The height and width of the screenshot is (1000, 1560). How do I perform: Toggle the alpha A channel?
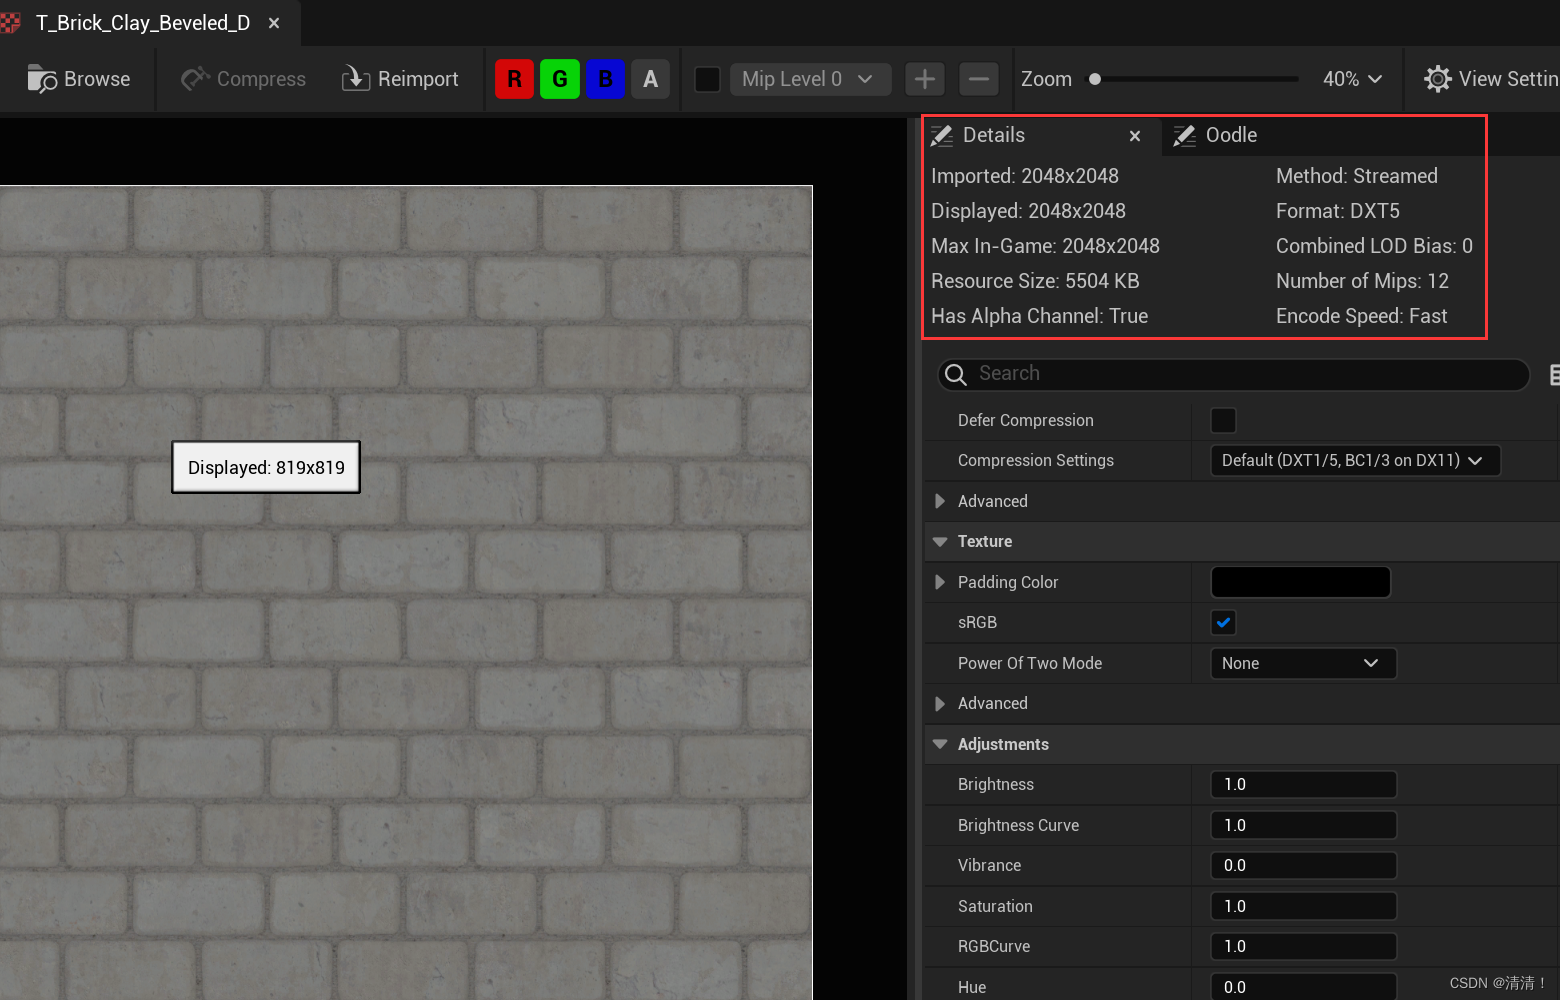pos(650,79)
